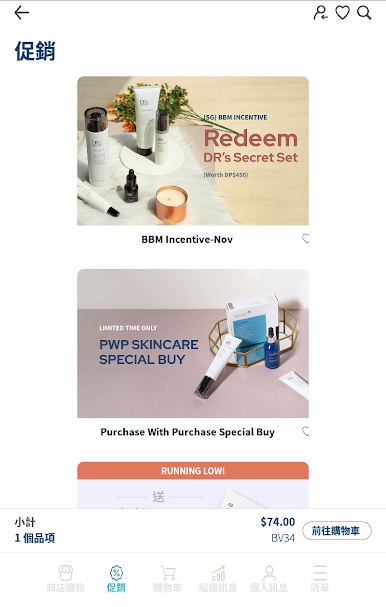
Task: Open the 個人訊息 personal info tab
Action: [x=269, y=579]
